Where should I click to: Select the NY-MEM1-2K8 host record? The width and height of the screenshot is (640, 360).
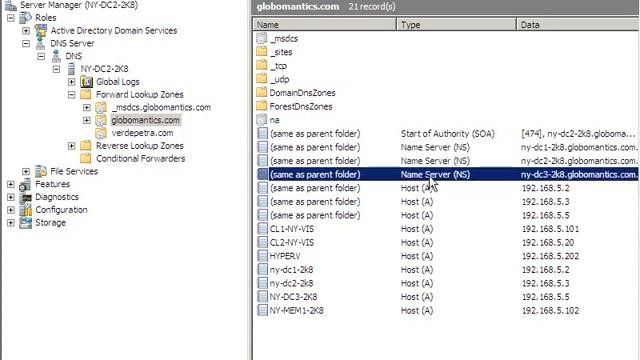[447, 310]
